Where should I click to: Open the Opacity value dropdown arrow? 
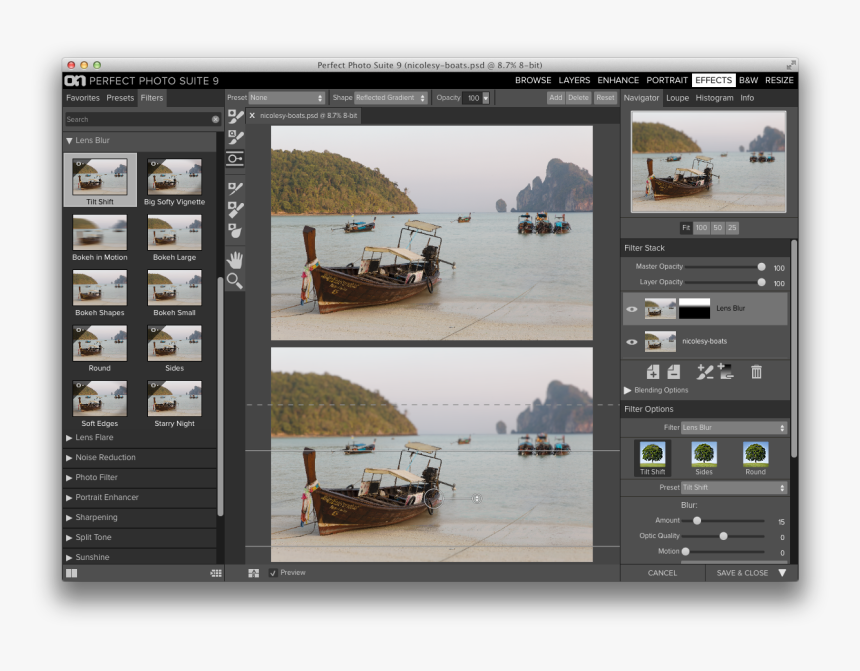click(485, 98)
